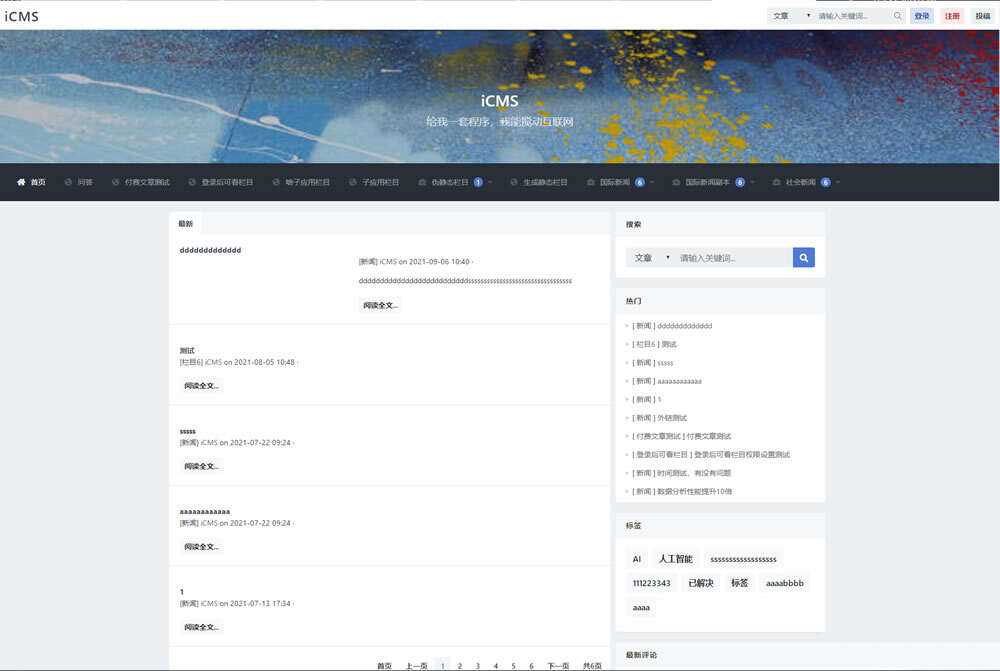Go to page 3 in the pagination bar
This screenshot has height=671, width=1000.
point(477,664)
